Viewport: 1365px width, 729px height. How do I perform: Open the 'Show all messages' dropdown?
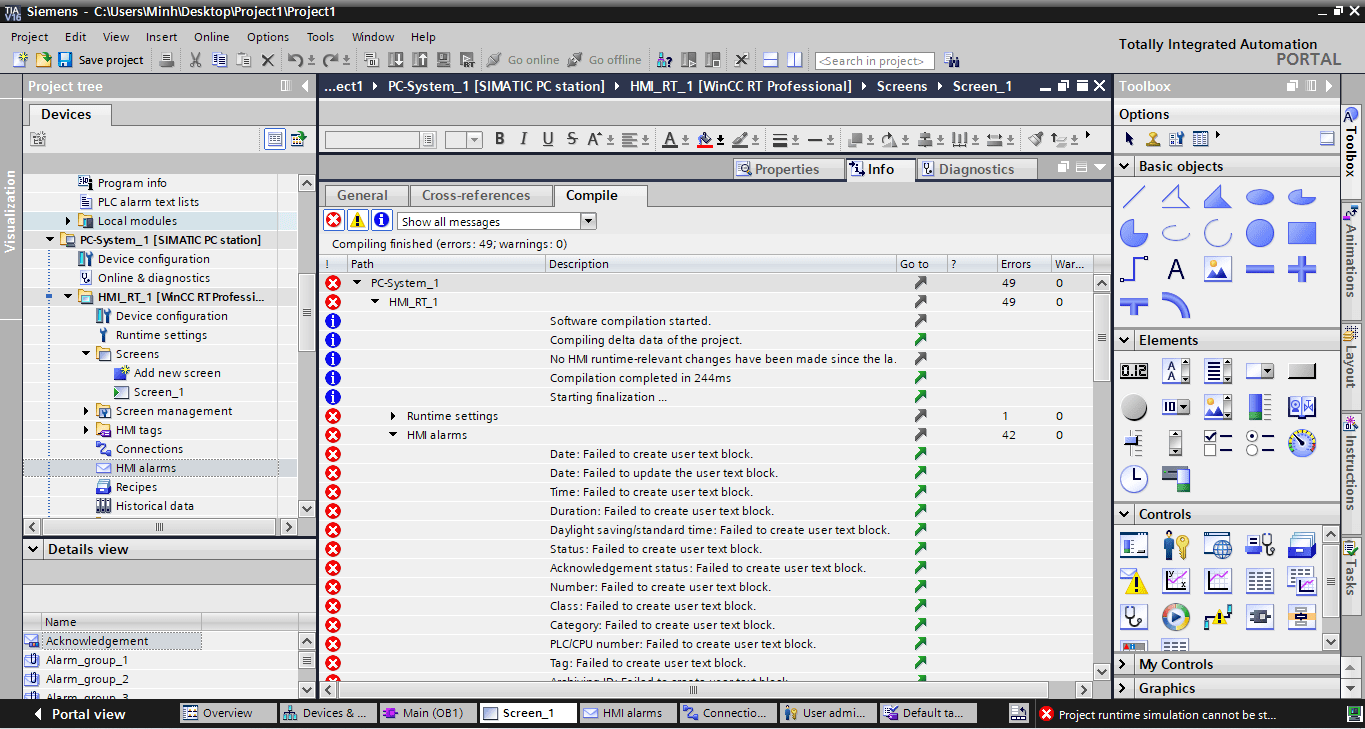coord(587,221)
